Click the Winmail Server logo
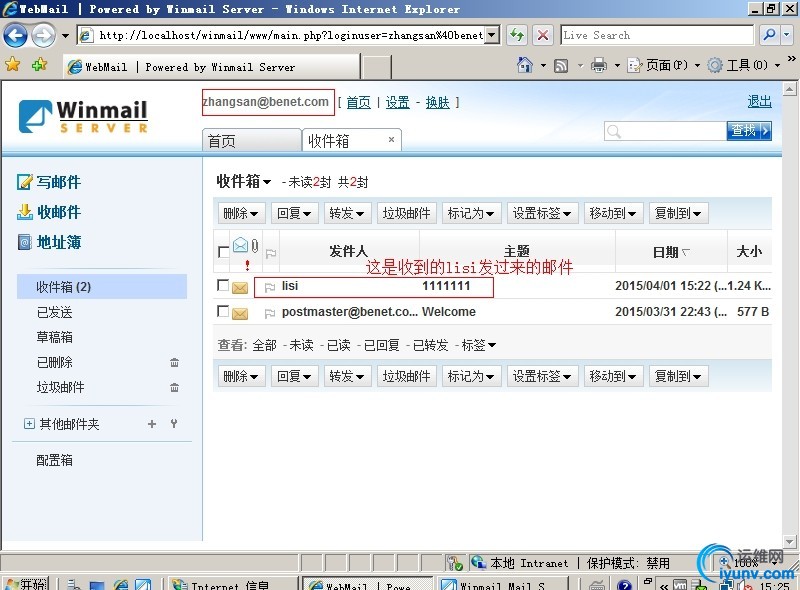 point(83,117)
